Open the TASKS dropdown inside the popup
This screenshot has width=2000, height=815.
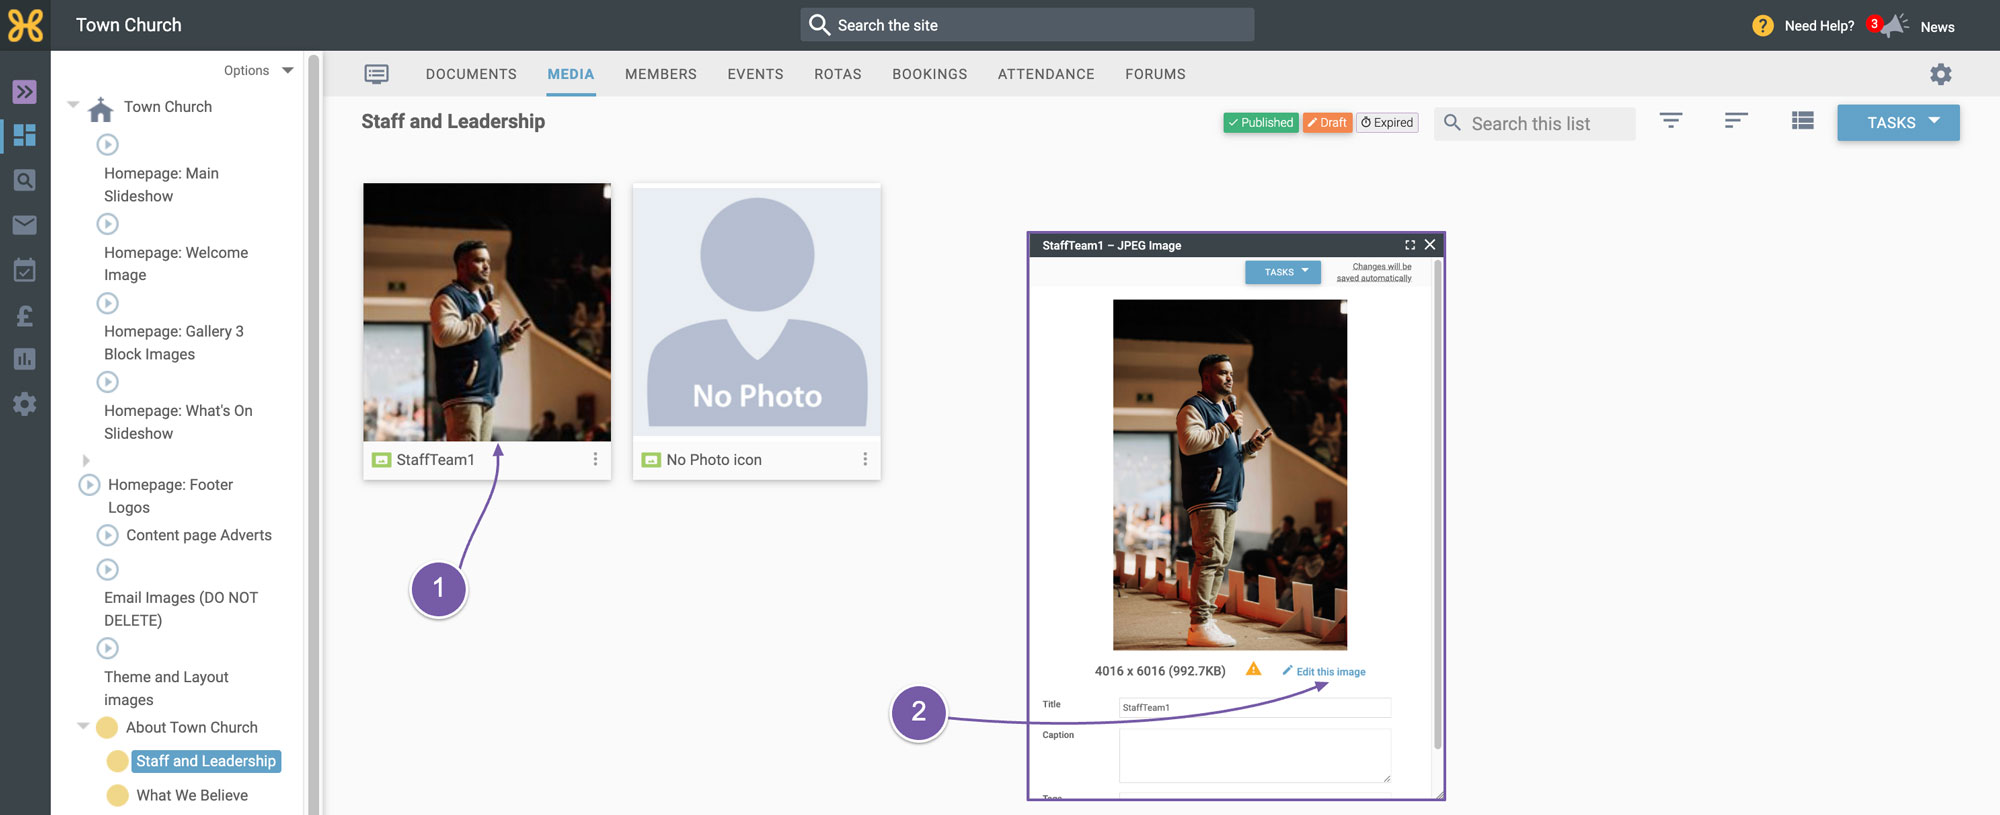(x=1283, y=272)
